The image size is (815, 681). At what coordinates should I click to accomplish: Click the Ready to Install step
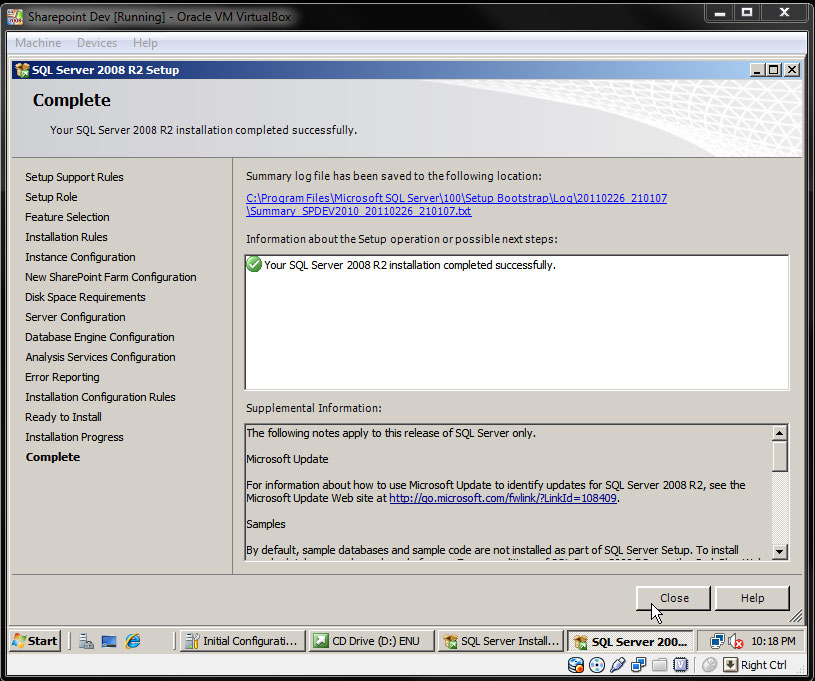point(63,417)
